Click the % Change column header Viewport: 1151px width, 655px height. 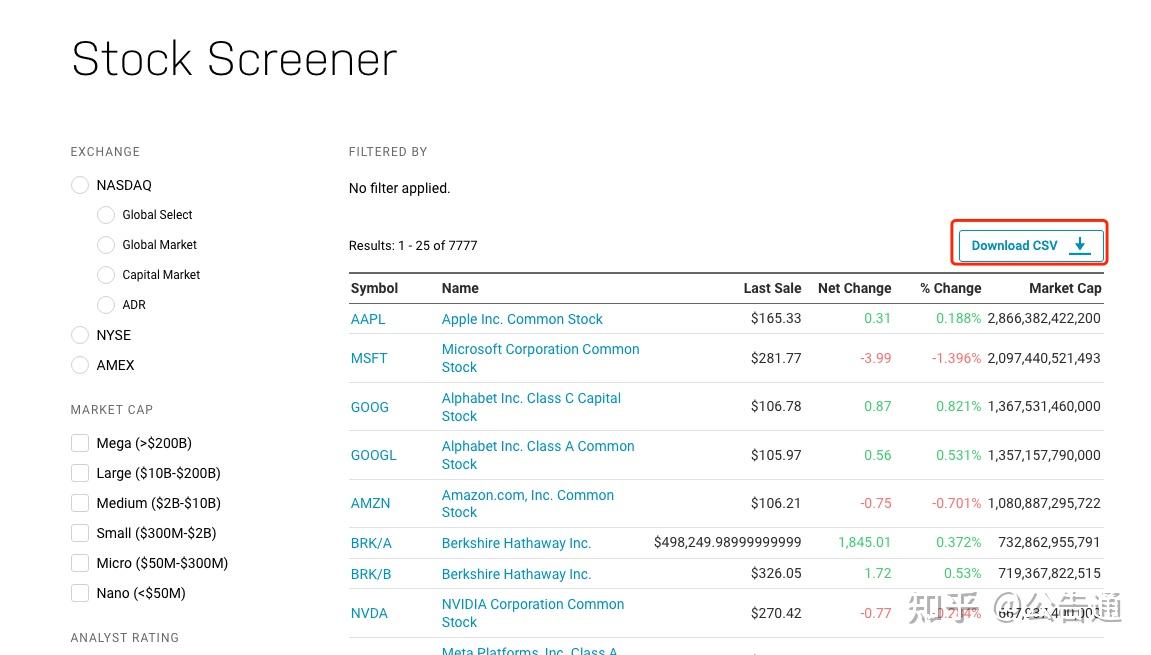pos(951,289)
